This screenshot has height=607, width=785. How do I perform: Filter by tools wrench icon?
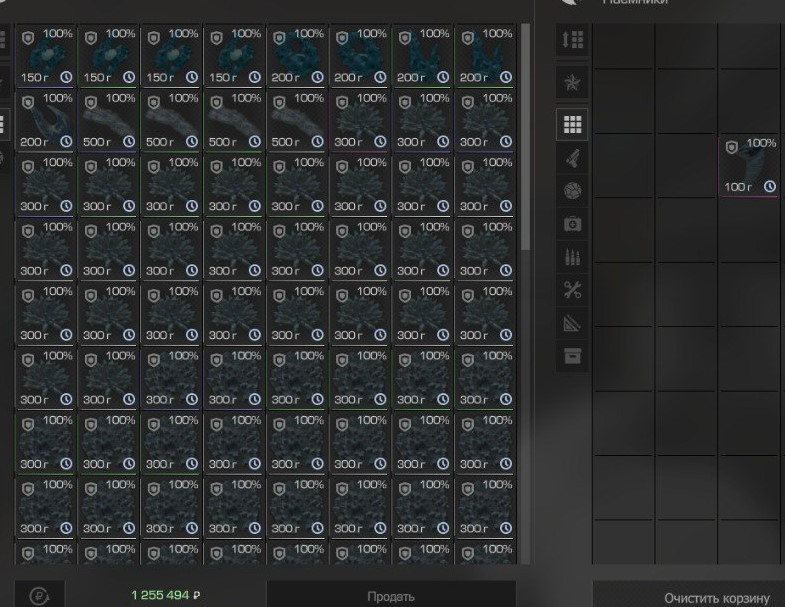573,290
